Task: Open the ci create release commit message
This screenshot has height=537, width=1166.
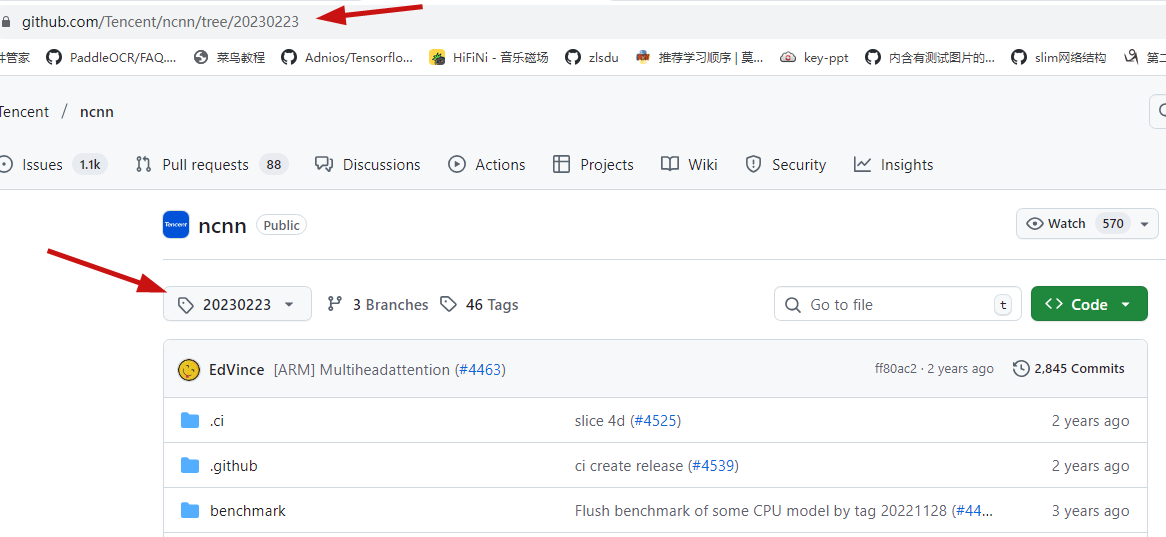Action: point(628,466)
